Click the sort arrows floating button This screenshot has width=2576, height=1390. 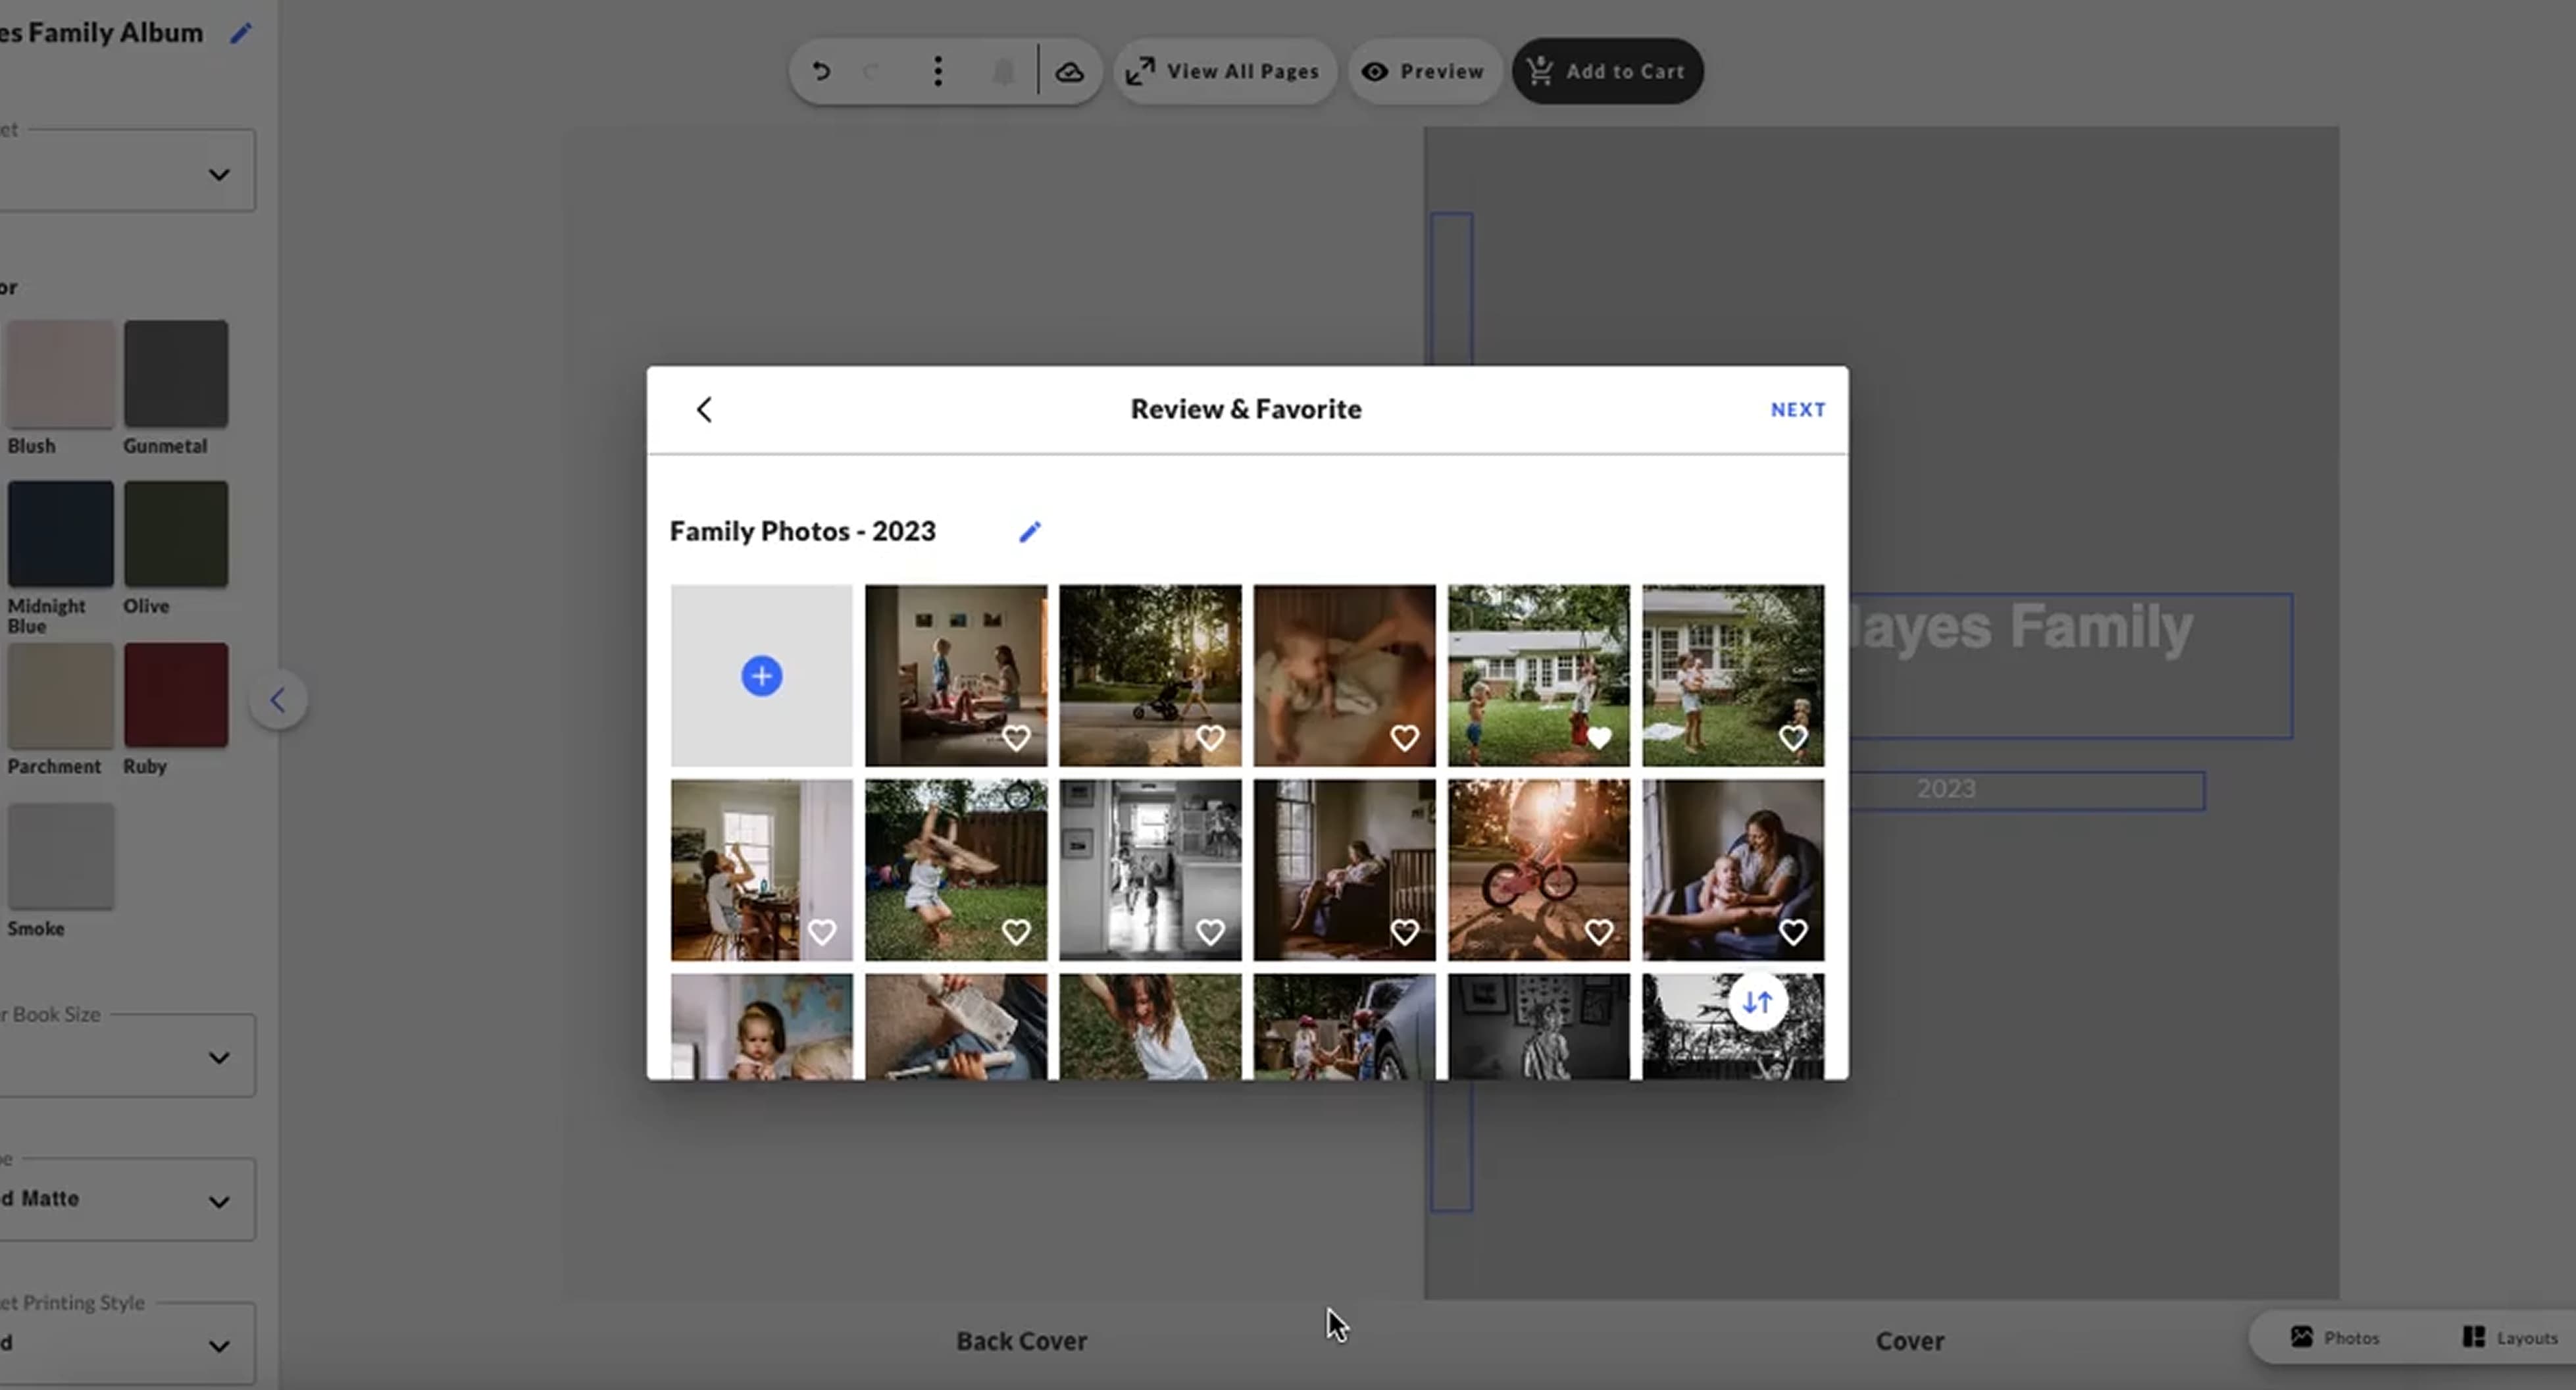[x=1757, y=1002]
